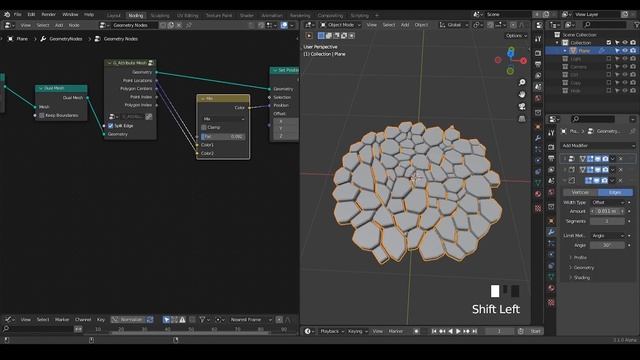Play animation forward button
640x360 pixels.
click(x=458, y=331)
